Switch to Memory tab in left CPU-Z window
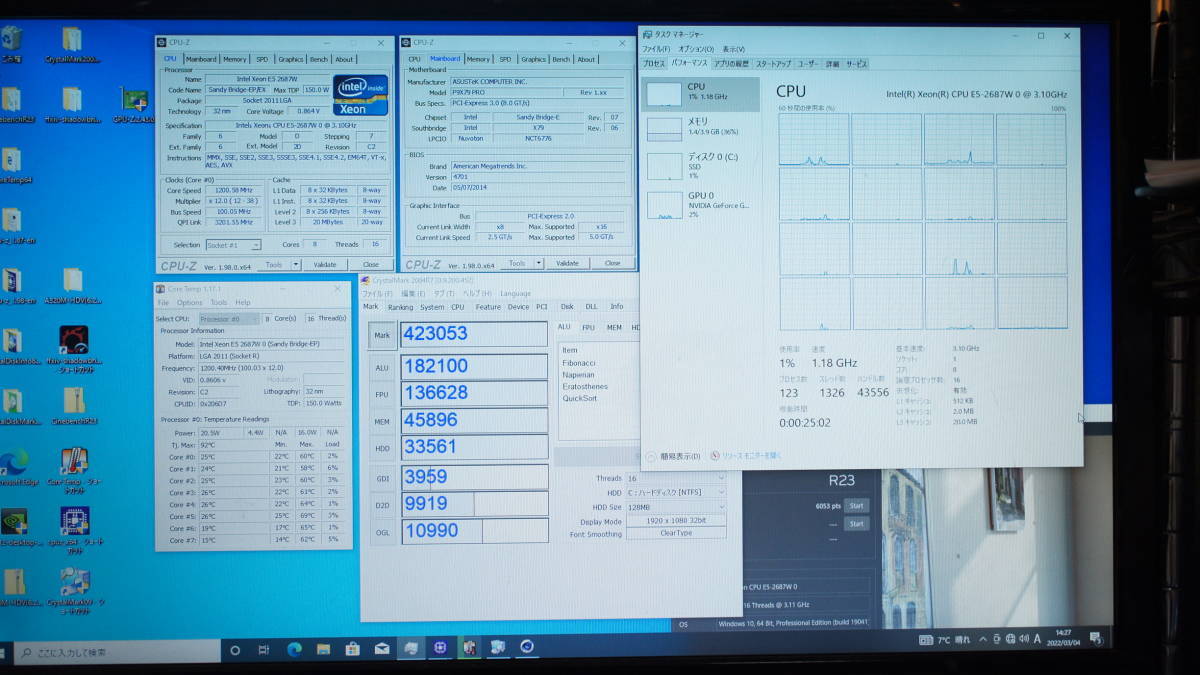This screenshot has width=1200, height=675. (235, 59)
